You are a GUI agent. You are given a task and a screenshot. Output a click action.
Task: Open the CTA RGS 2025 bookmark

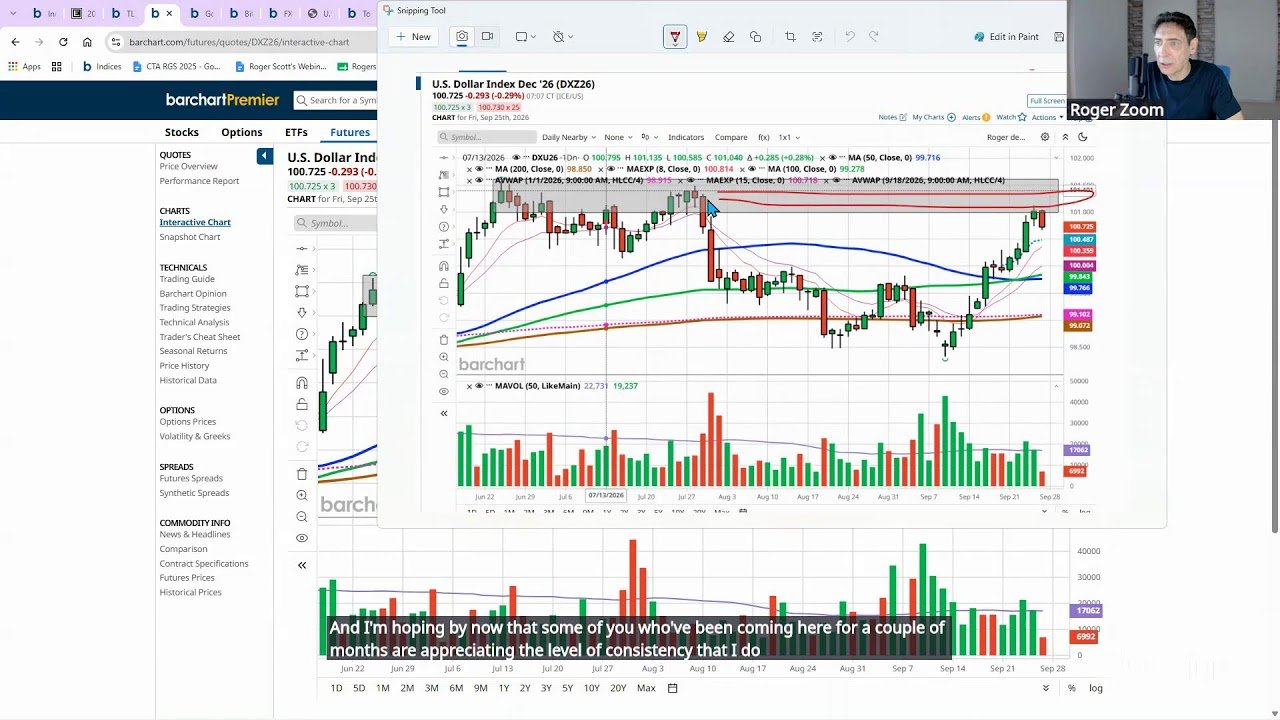(x=176, y=67)
